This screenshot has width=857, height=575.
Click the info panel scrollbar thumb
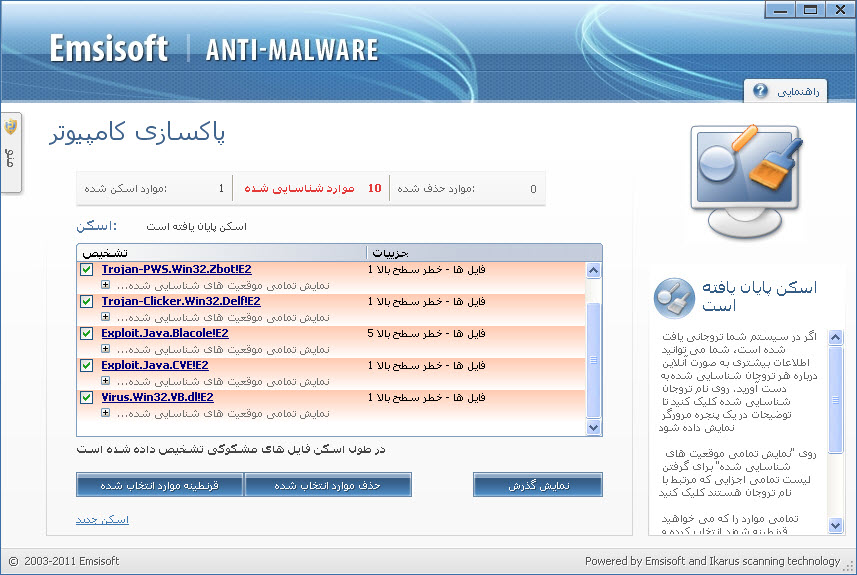pos(835,400)
